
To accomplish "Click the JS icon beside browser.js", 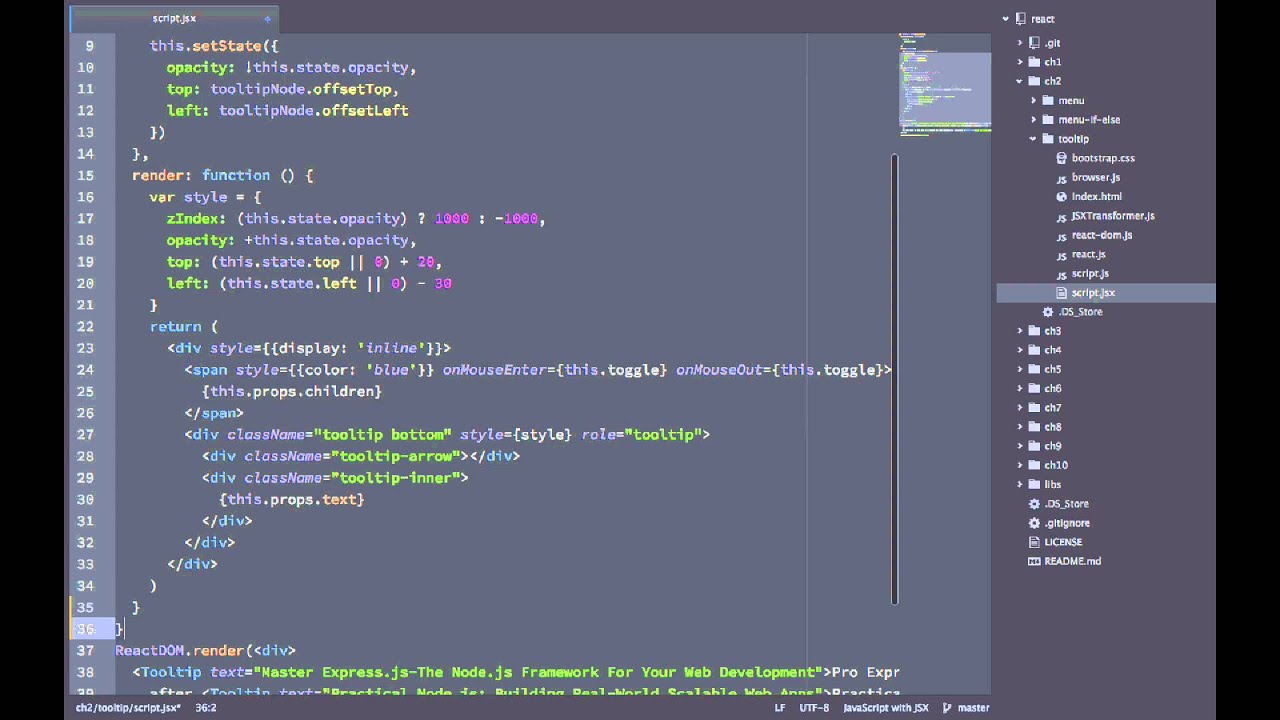I will pos(1062,178).
